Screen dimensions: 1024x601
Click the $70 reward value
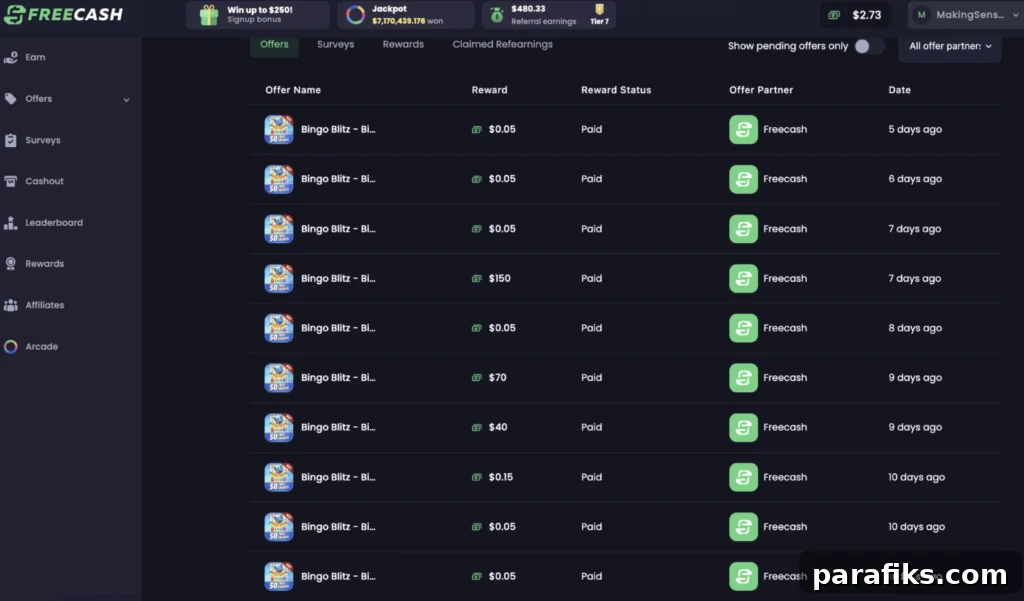pyautogui.click(x=498, y=378)
